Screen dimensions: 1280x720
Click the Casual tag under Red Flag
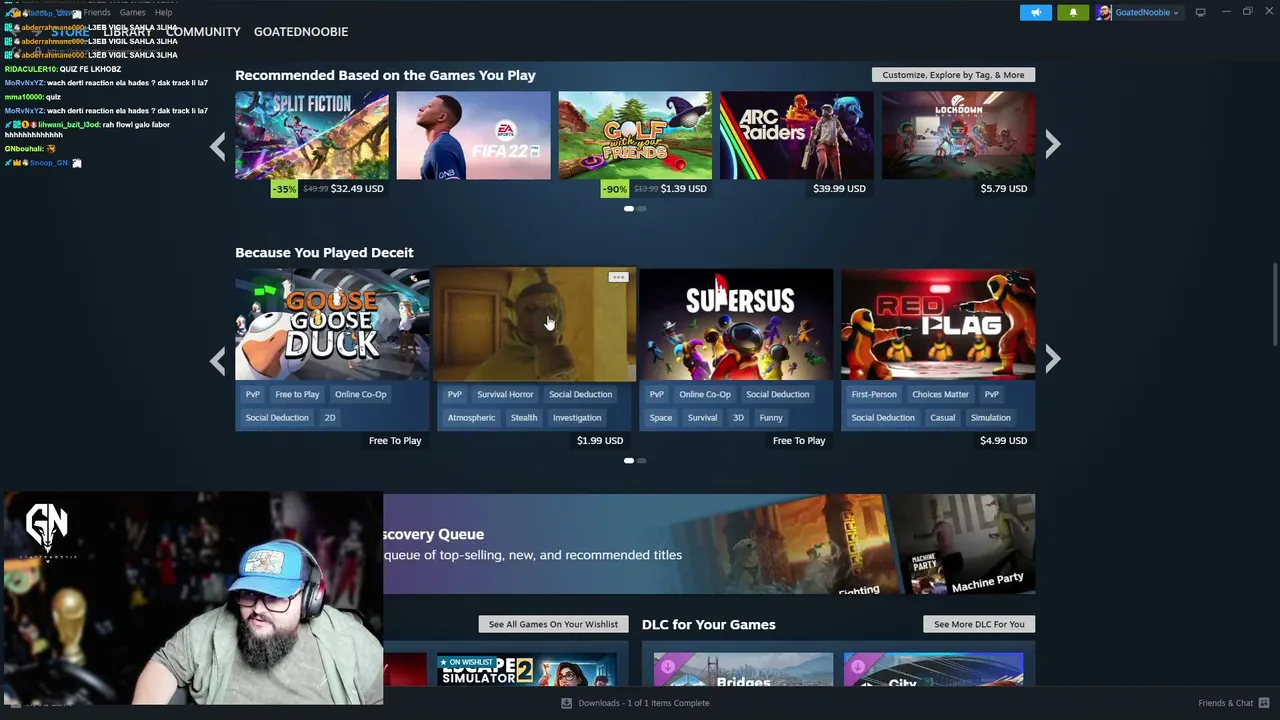point(942,418)
